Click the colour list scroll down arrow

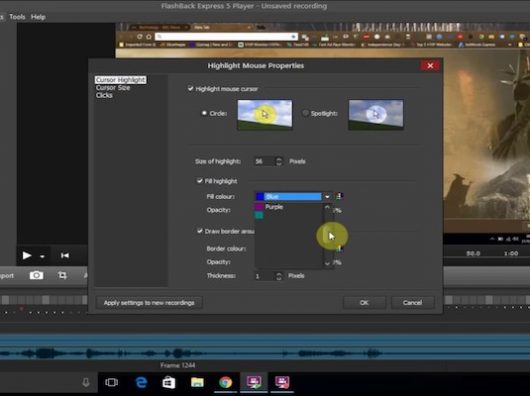click(327, 263)
